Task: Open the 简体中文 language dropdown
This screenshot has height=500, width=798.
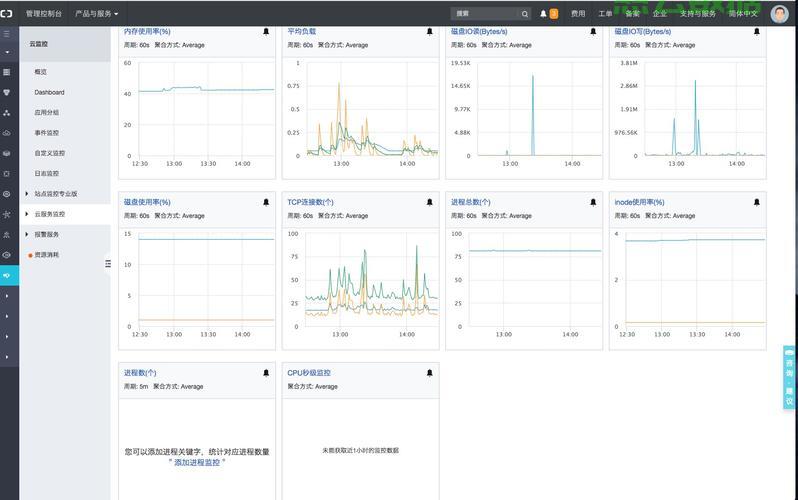Action: (743, 14)
